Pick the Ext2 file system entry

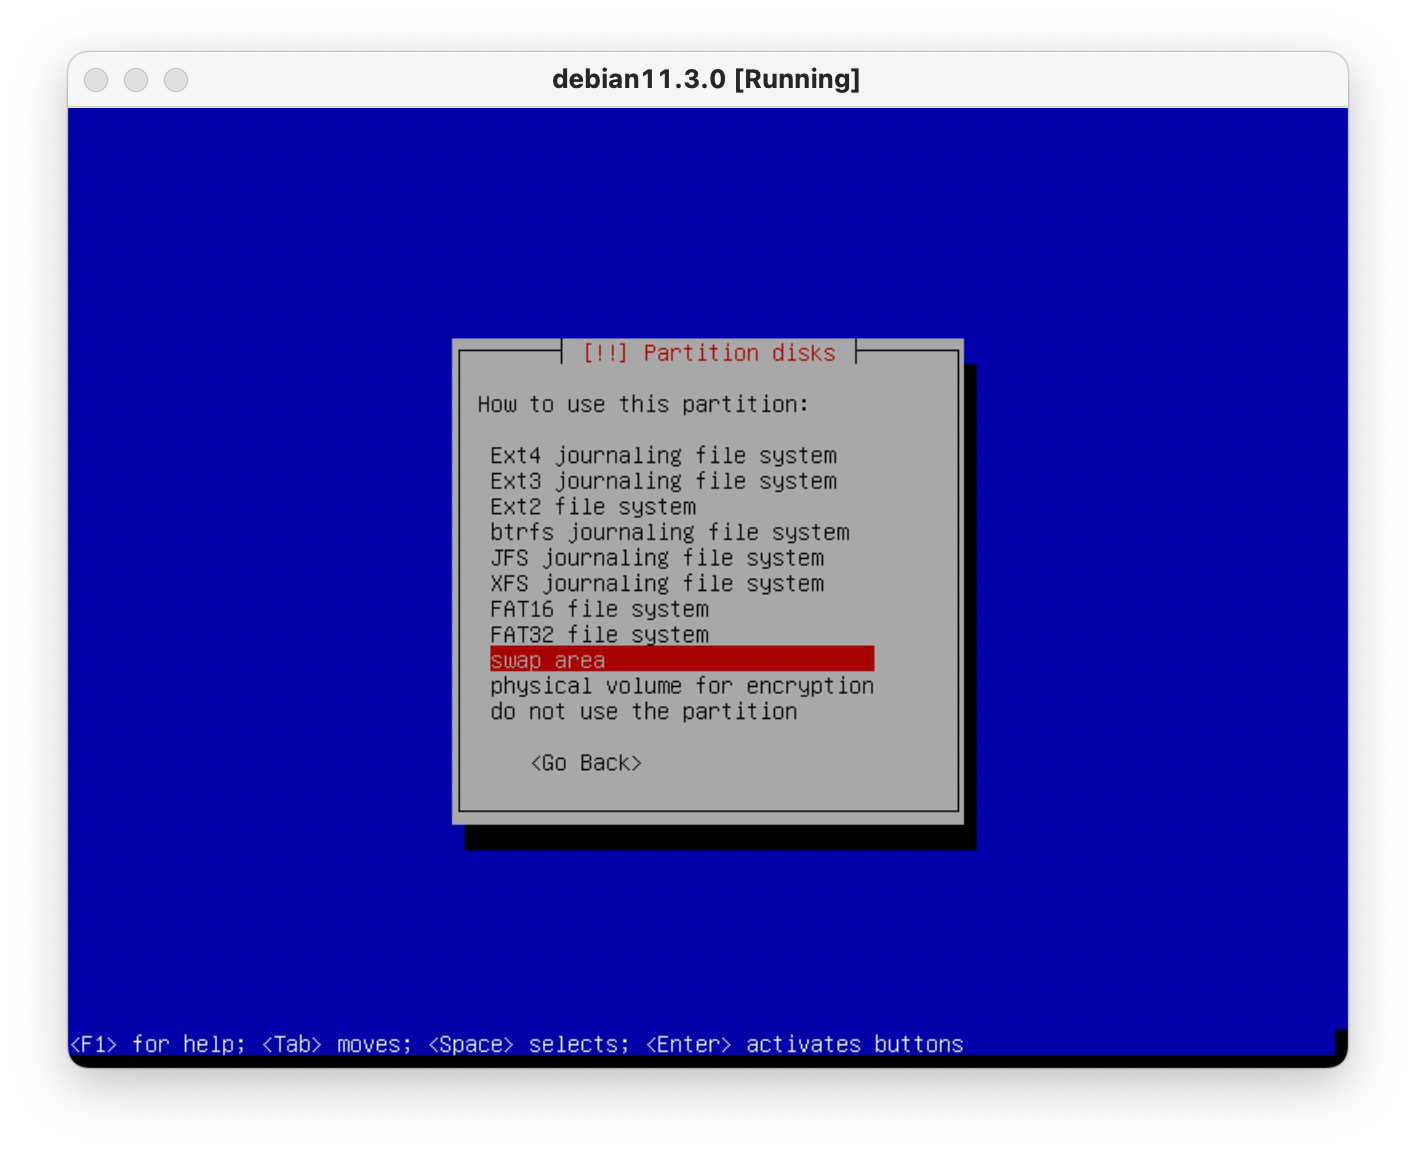click(592, 507)
